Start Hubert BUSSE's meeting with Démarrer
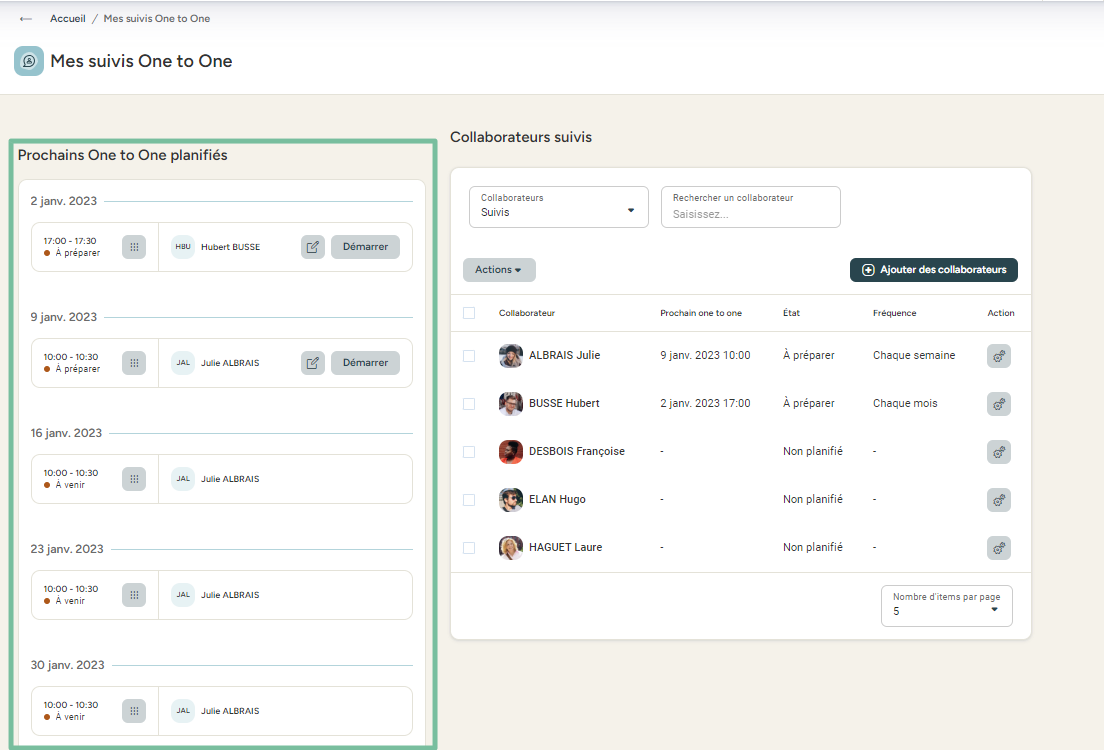The width and height of the screenshot is (1104, 750). coord(365,247)
